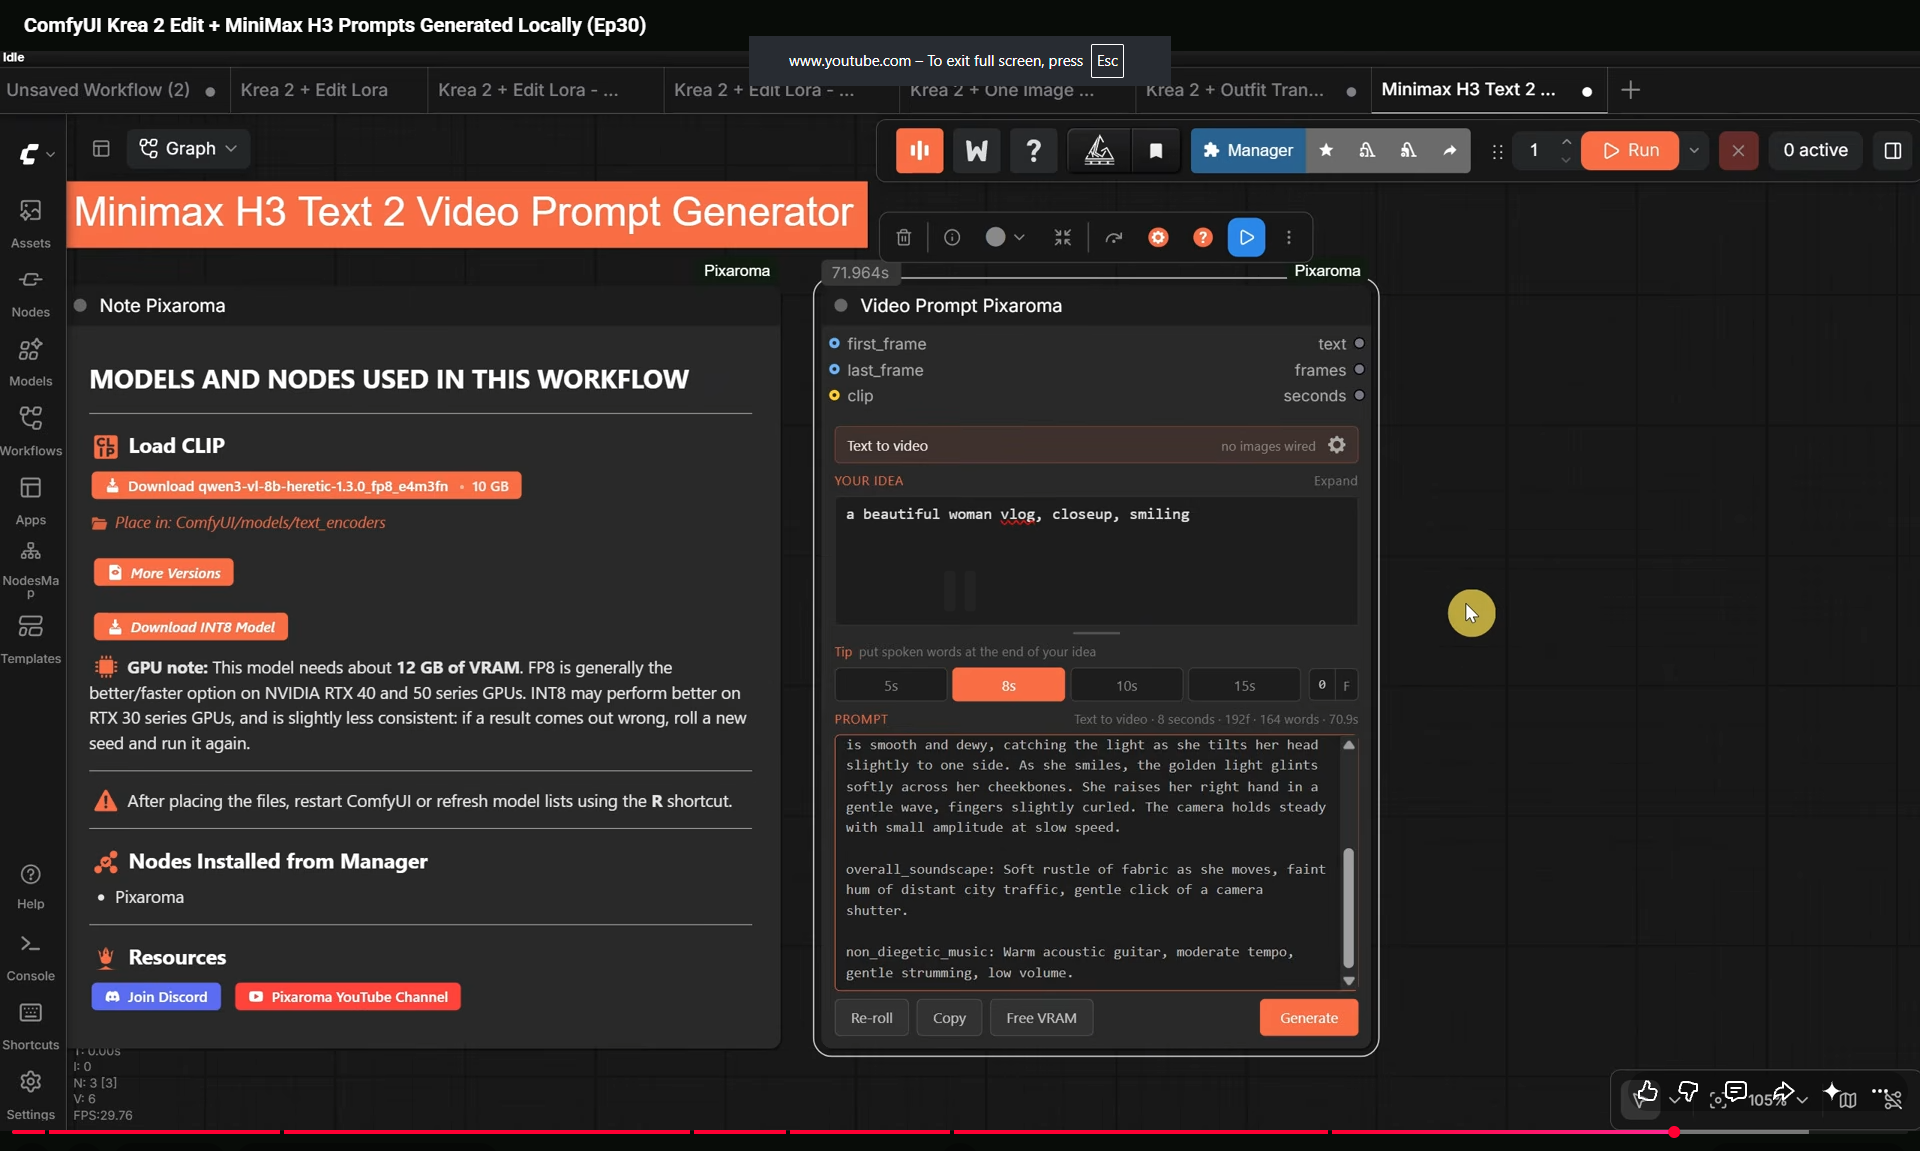Run the node with blue play icon

pos(1246,237)
